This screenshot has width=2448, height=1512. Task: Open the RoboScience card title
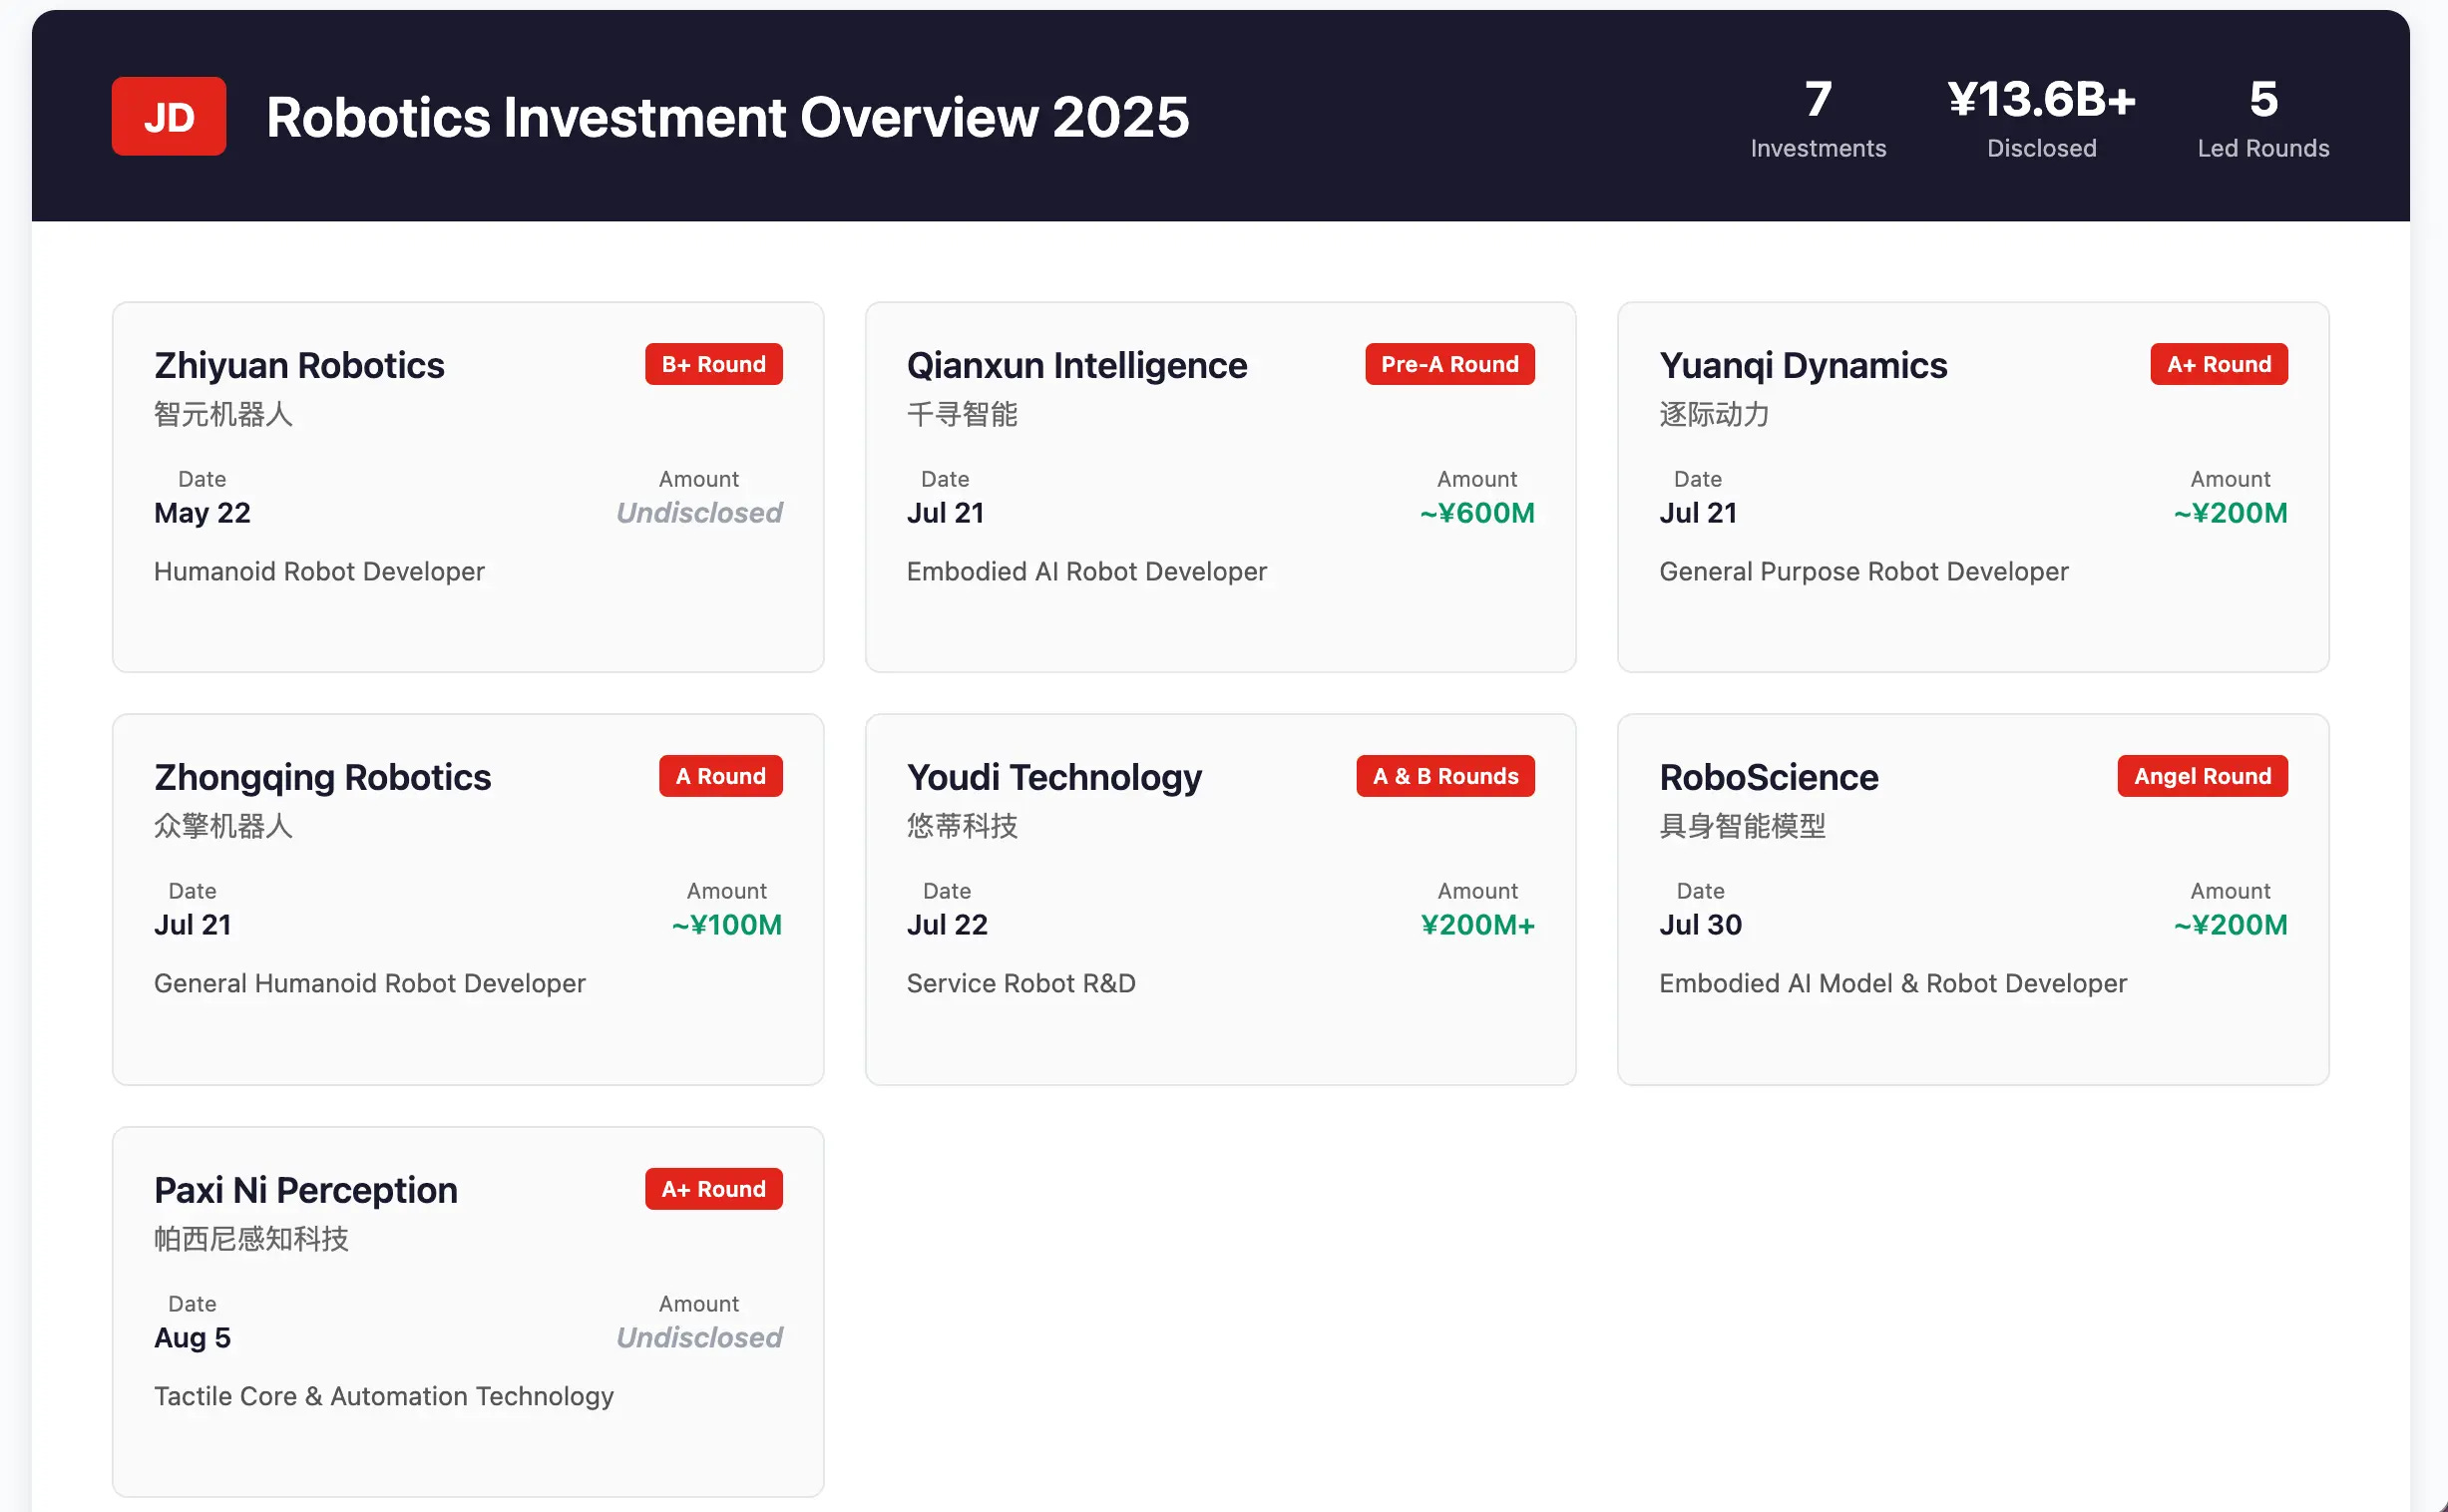[1768, 778]
